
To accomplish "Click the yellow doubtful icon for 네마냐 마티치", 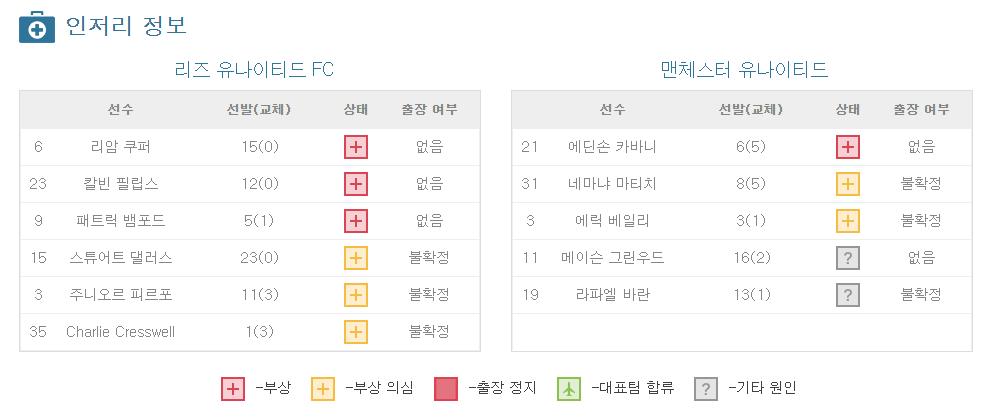I will (848, 184).
